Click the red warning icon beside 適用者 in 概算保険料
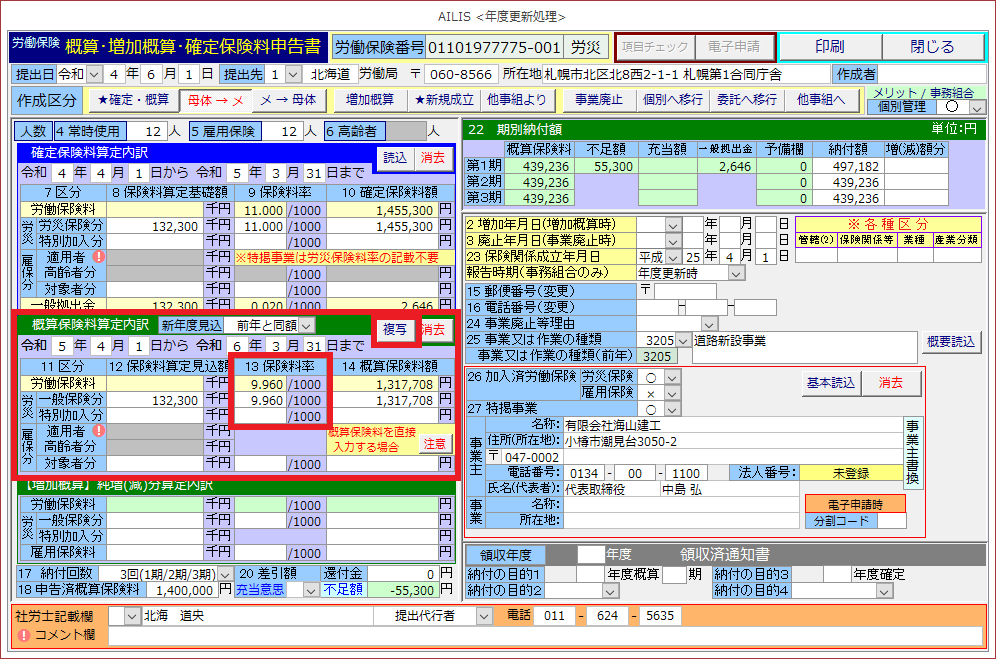996x659 pixels. tap(97, 431)
